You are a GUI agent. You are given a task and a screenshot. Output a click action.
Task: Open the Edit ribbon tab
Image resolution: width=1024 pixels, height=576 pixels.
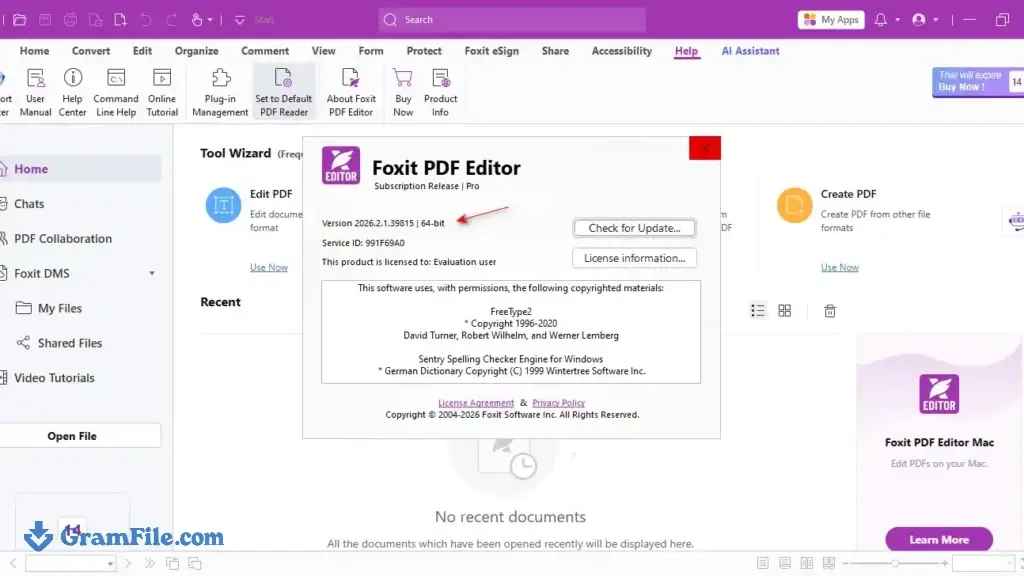pos(142,51)
